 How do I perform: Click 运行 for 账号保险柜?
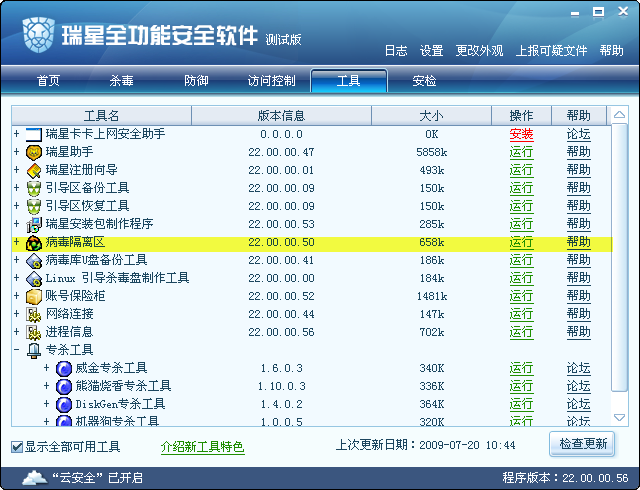521,296
